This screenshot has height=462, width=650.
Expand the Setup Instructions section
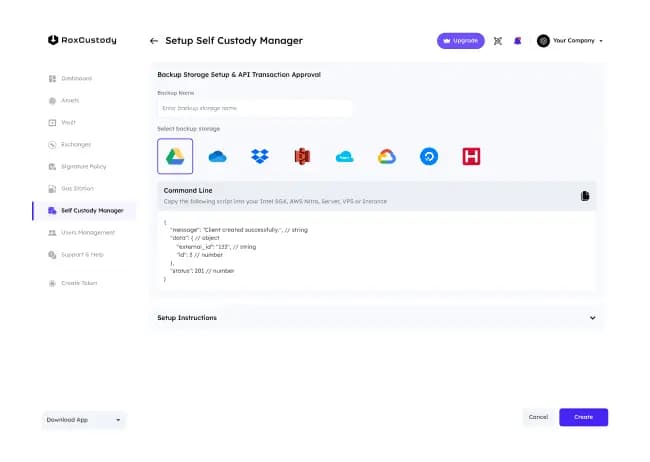coord(592,318)
